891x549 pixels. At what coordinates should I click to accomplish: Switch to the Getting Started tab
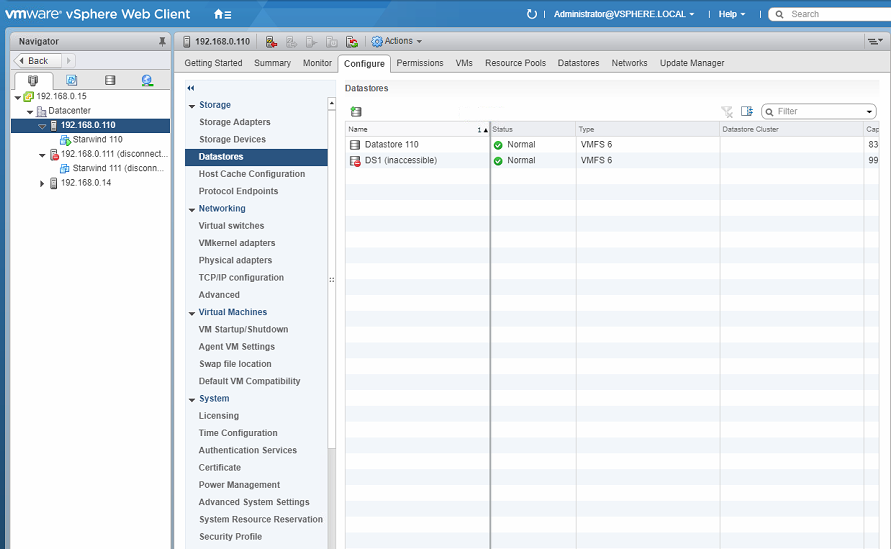pyautogui.click(x=213, y=63)
